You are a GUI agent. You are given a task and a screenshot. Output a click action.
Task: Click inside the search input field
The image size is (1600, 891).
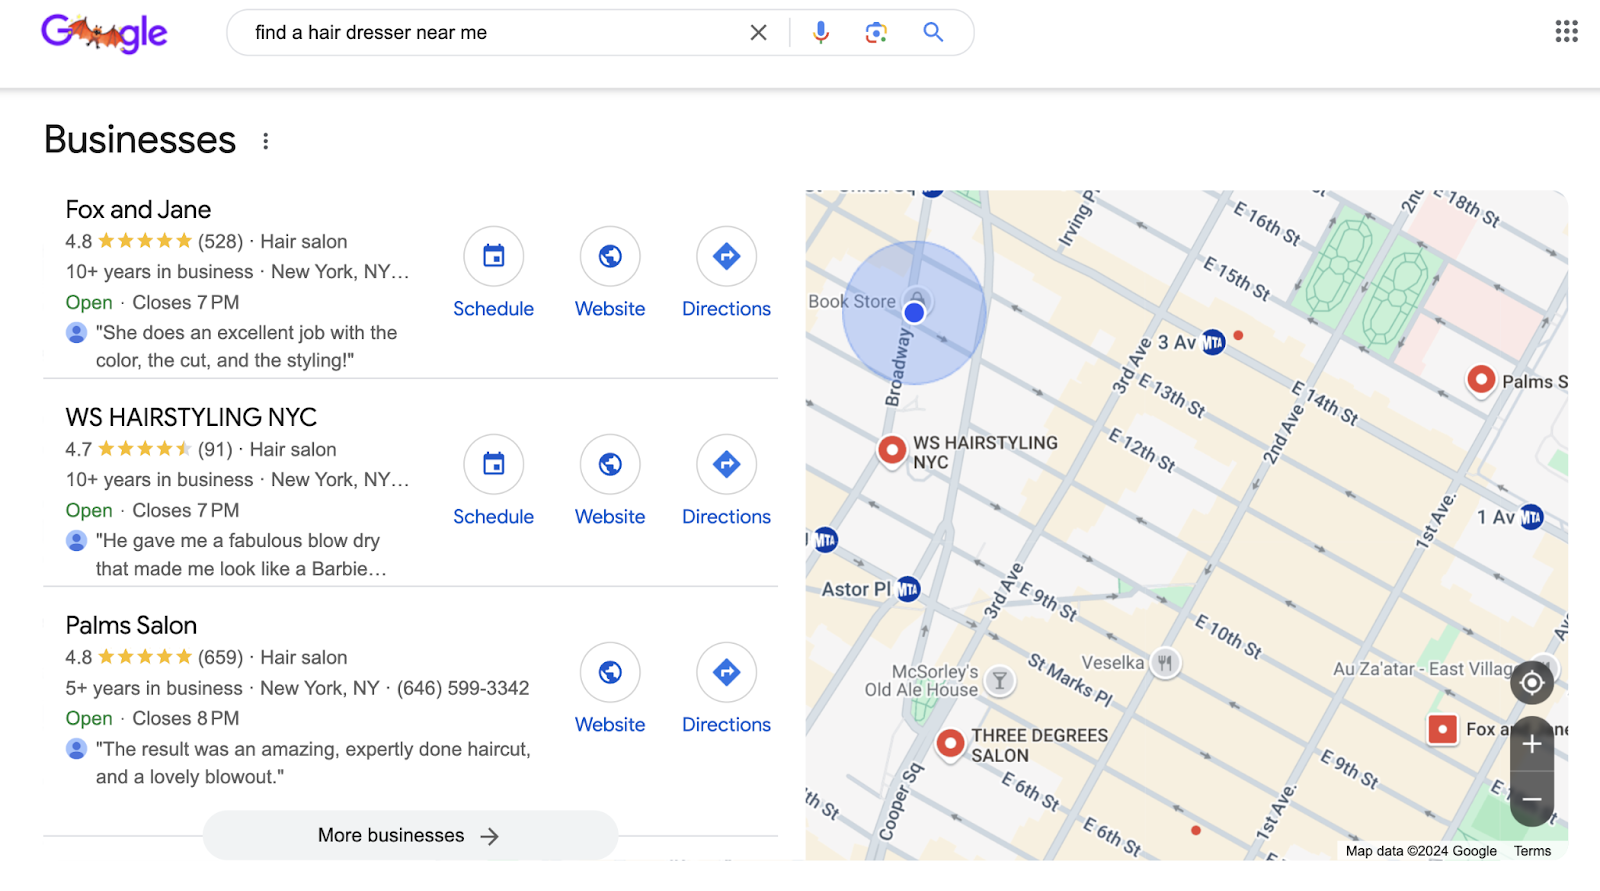point(490,33)
